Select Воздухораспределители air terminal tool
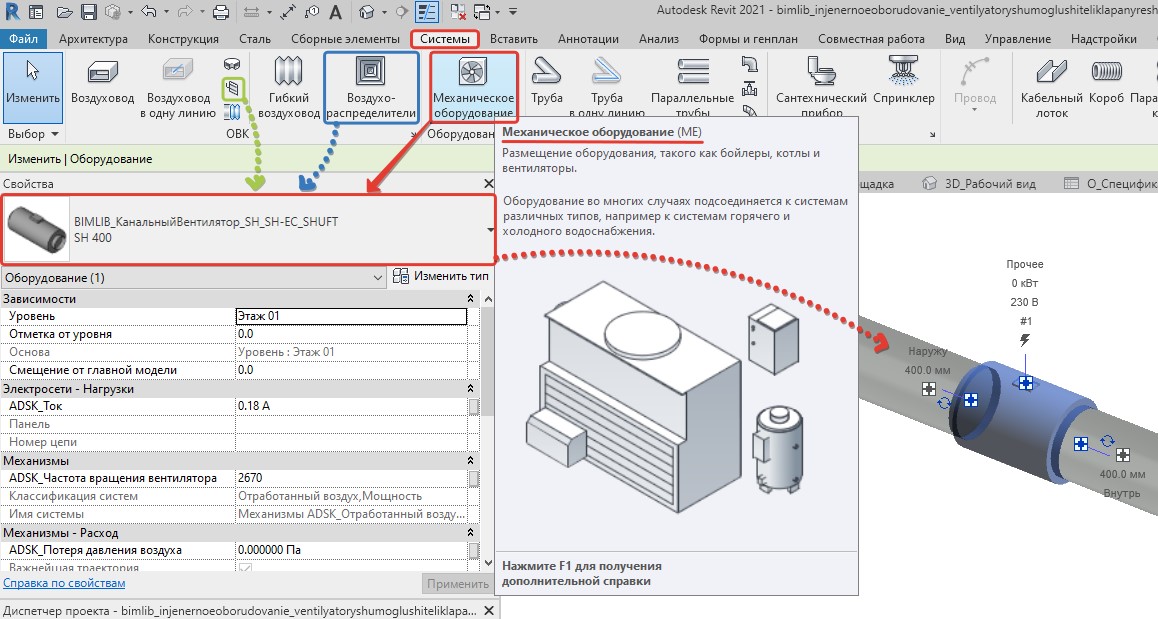 (x=371, y=87)
